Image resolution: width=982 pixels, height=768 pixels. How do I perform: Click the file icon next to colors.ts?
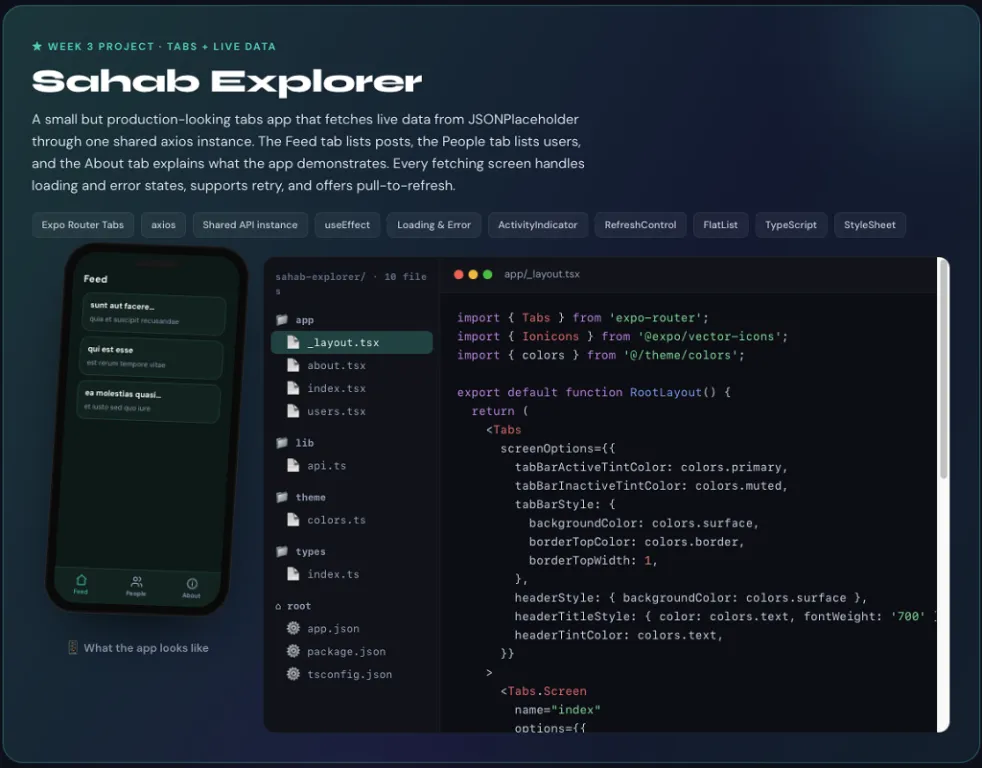pyautogui.click(x=293, y=519)
